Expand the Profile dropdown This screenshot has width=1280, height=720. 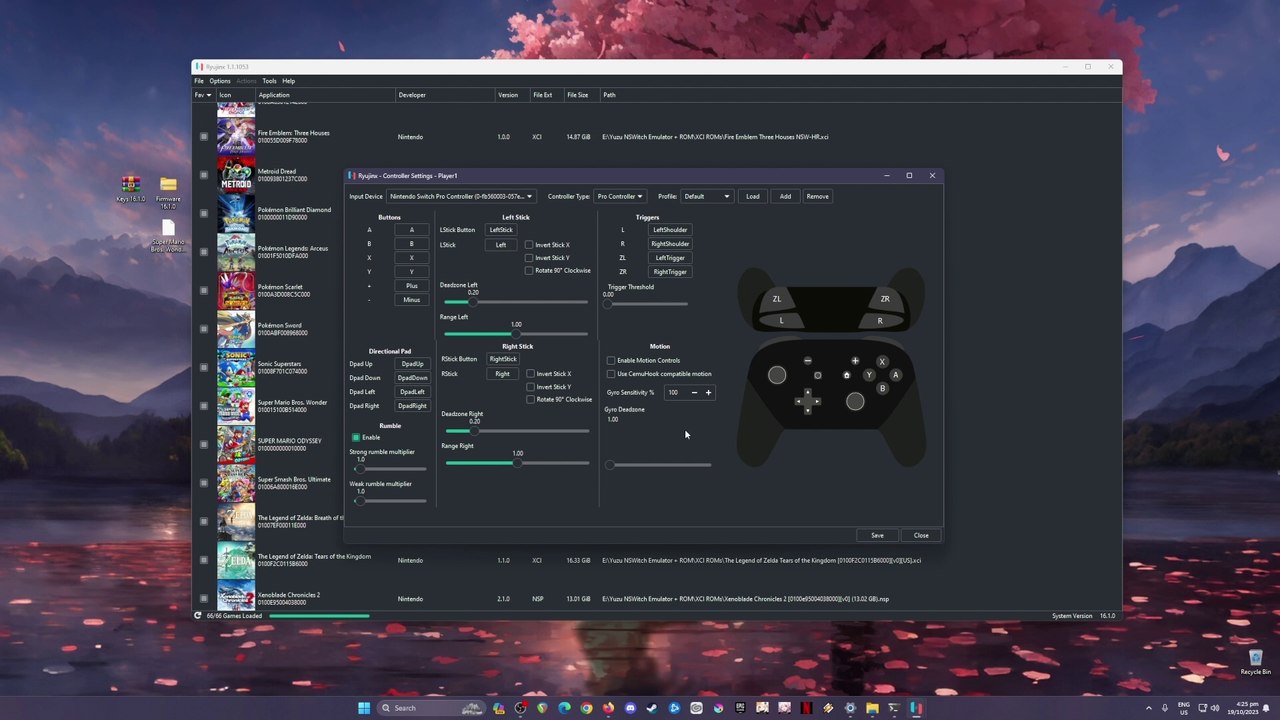[x=707, y=196]
